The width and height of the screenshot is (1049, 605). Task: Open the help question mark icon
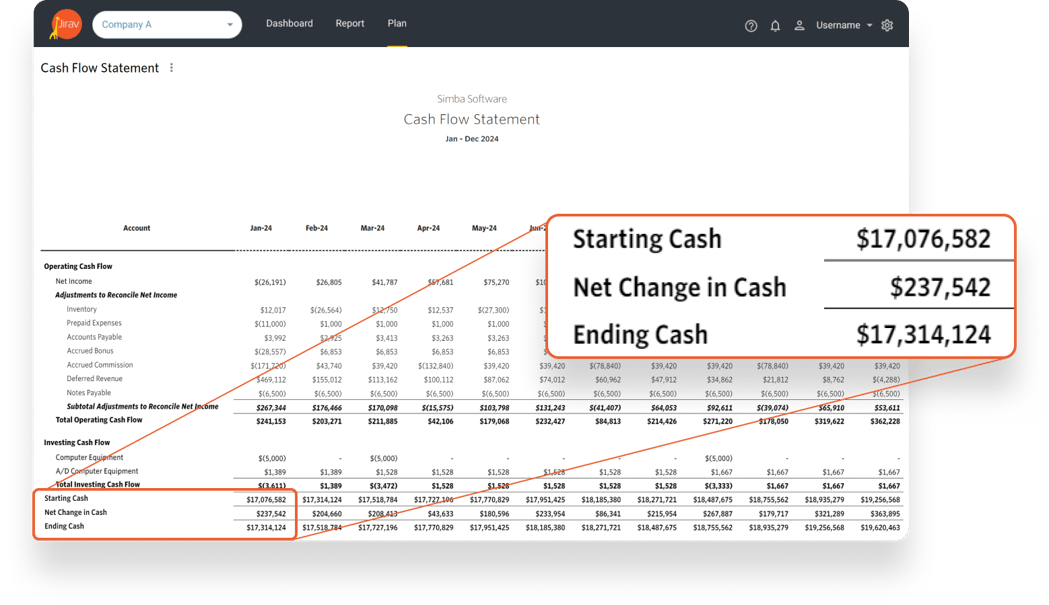[x=751, y=26]
